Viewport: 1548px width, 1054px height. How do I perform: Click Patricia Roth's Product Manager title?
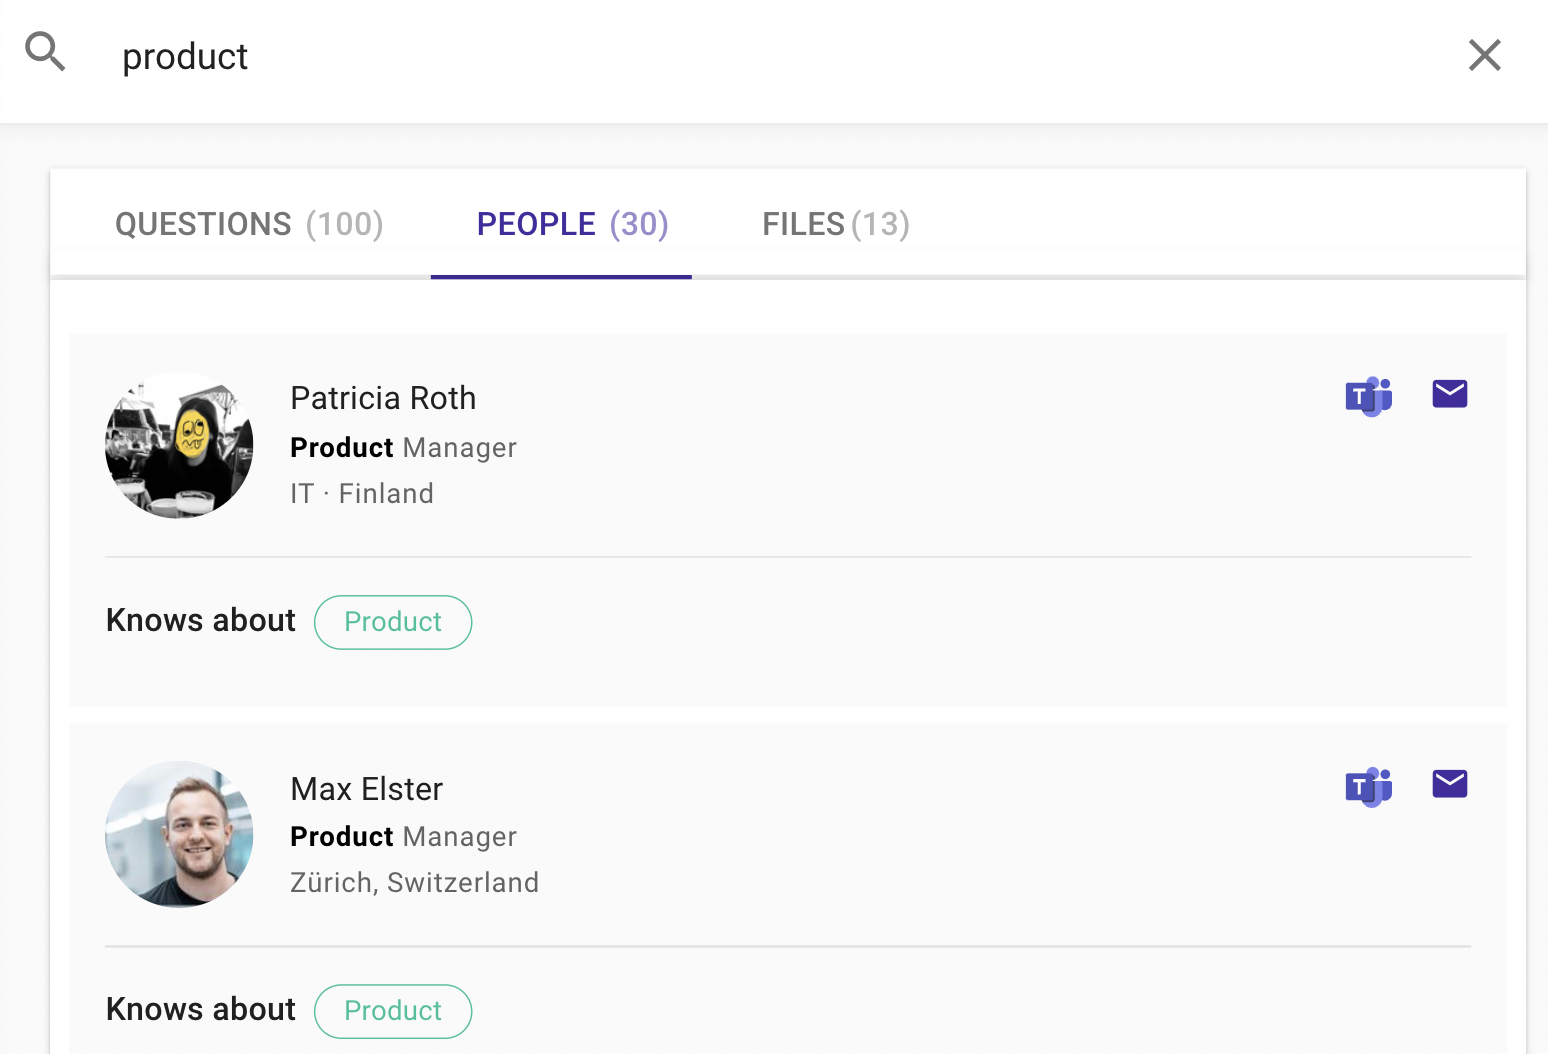403,447
